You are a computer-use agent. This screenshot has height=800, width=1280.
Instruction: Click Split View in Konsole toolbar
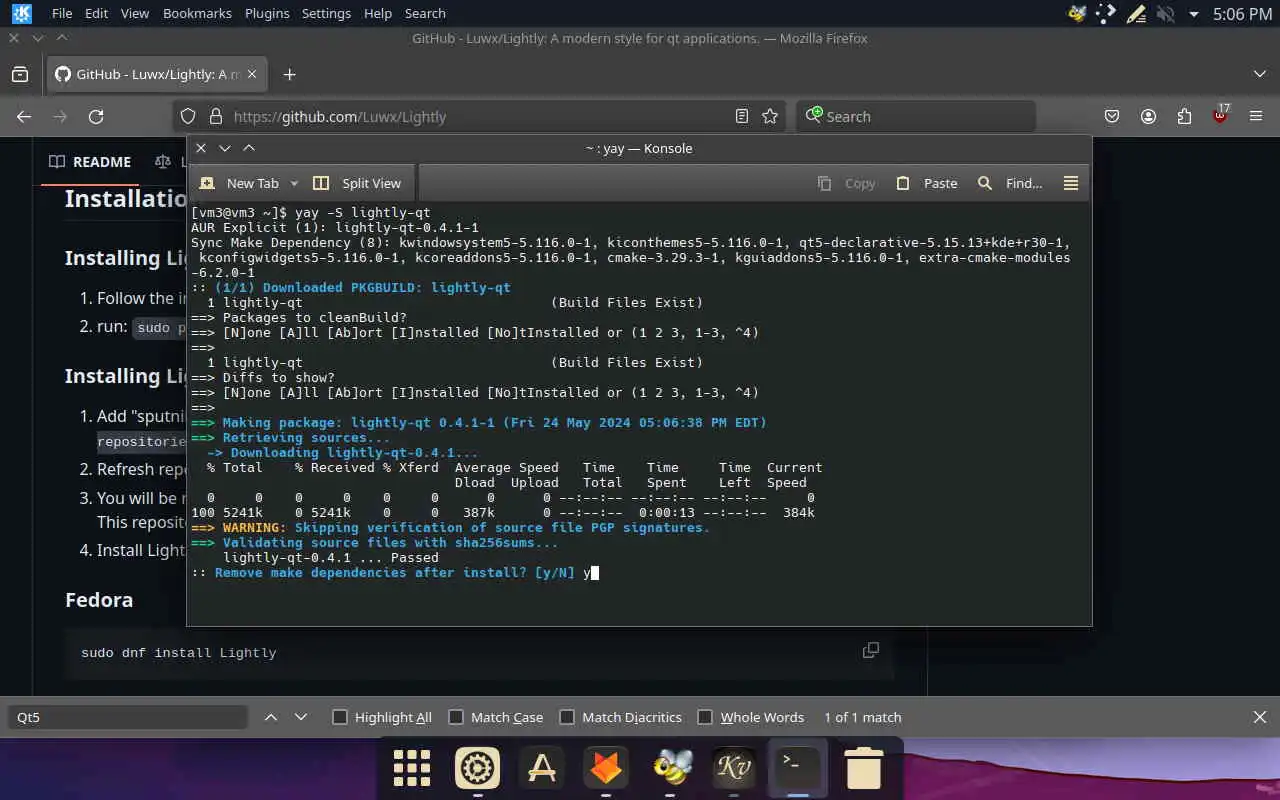coord(357,183)
